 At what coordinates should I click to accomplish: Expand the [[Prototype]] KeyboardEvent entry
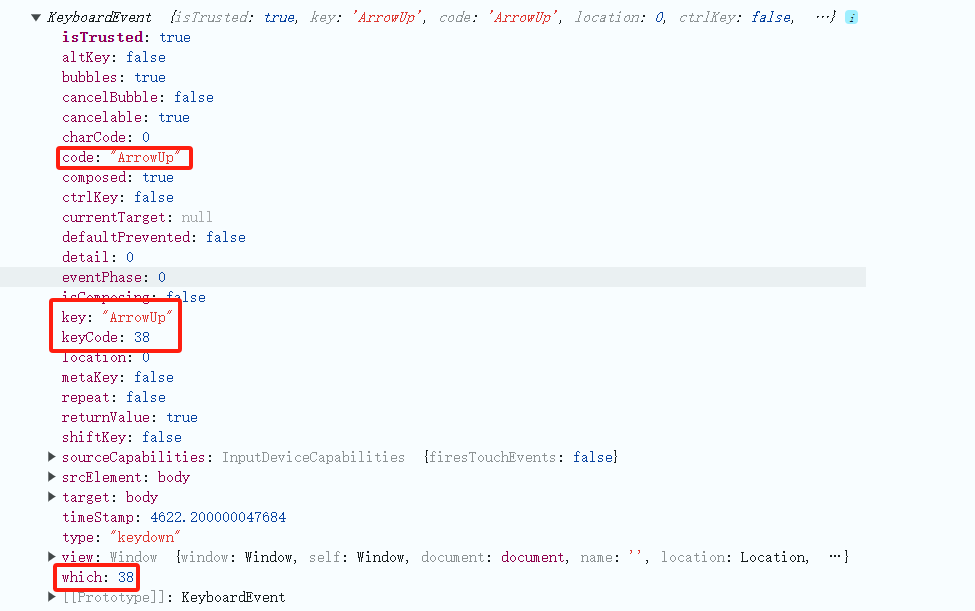(x=52, y=597)
